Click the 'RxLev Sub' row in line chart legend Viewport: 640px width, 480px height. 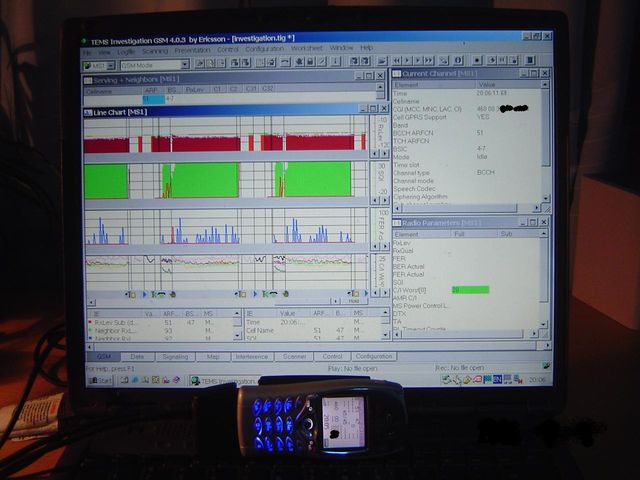tap(160, 322)
